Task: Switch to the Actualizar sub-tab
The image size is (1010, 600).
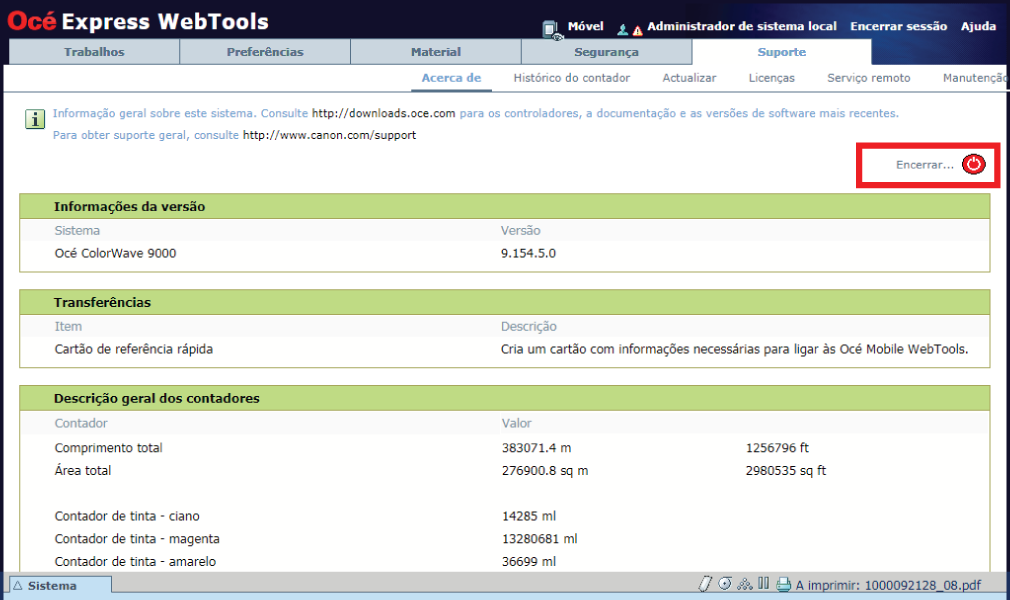Action: 689,78
